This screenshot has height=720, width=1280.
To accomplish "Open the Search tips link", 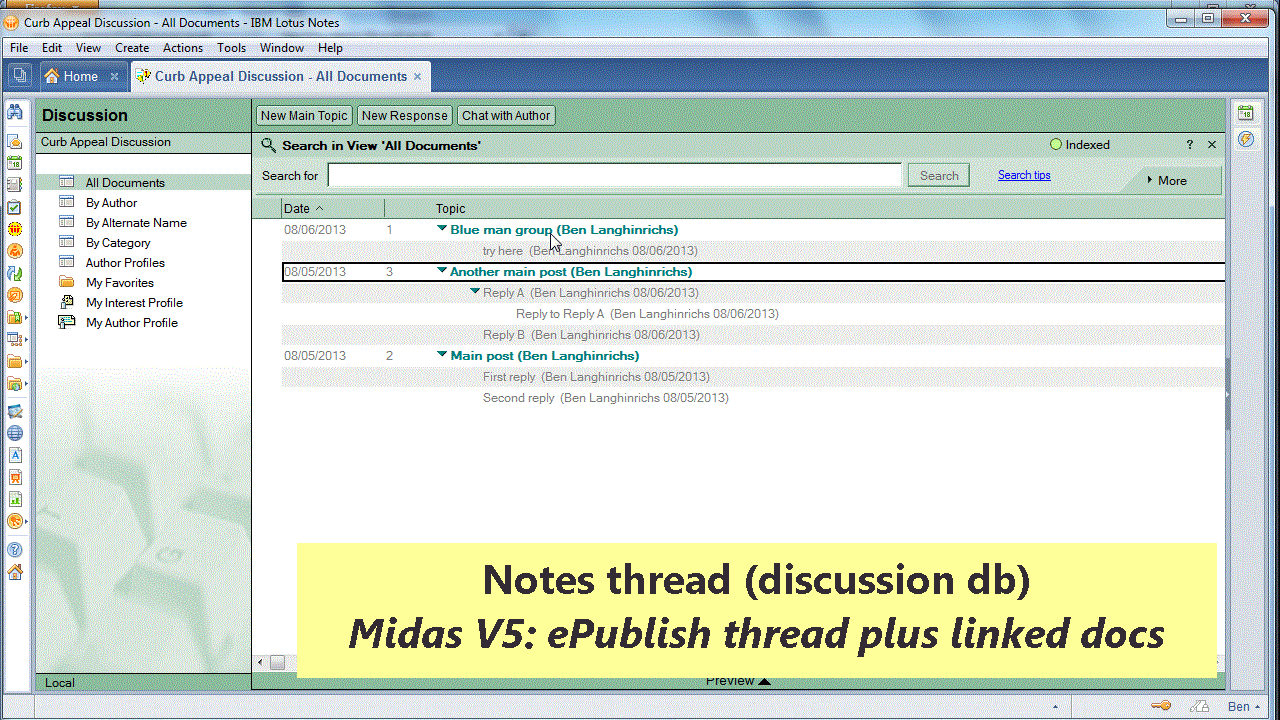I will tap(1024, 175).
